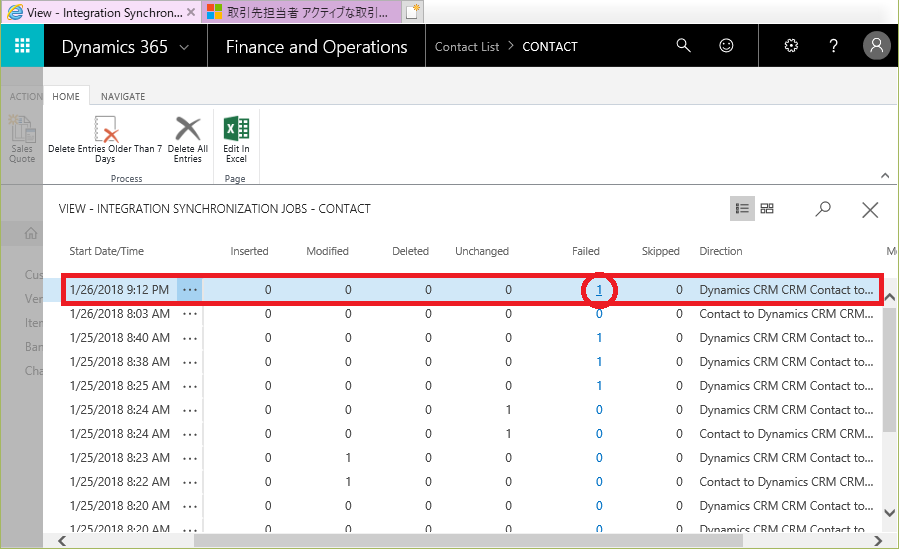Switch to the Japanese 取引先担当者 browser tab
899x549 pixels.
coord(301,12)
